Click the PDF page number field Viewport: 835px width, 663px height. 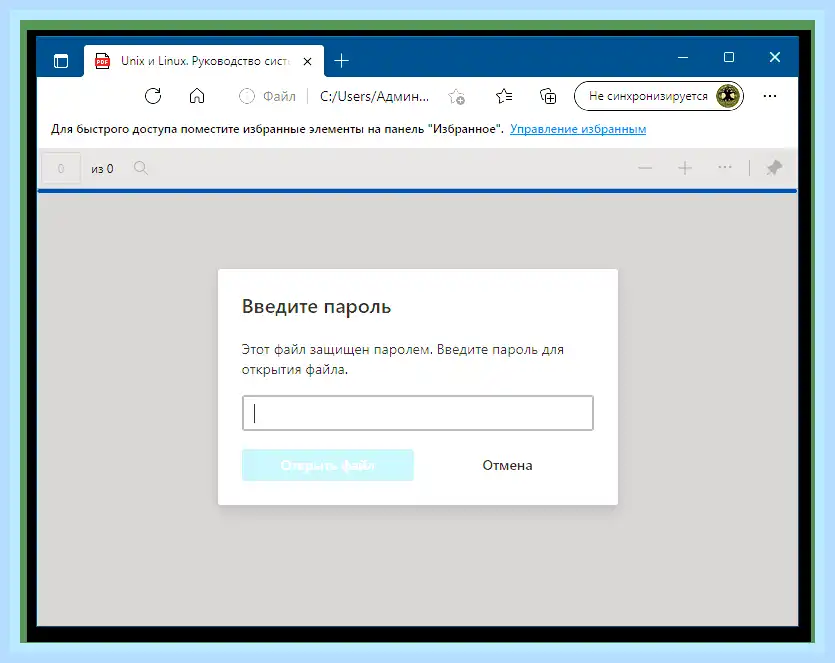(x=61, y=169)
